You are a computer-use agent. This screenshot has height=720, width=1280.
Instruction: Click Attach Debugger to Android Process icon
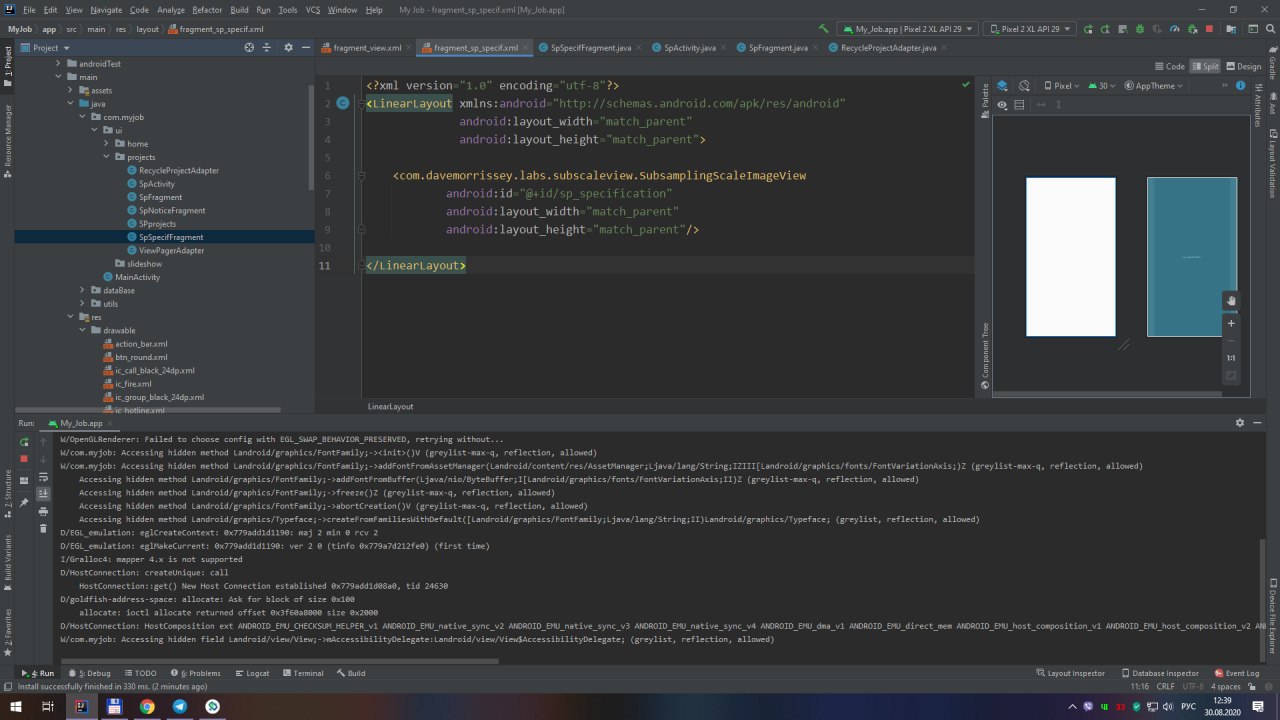click(x=1194, y=29)
